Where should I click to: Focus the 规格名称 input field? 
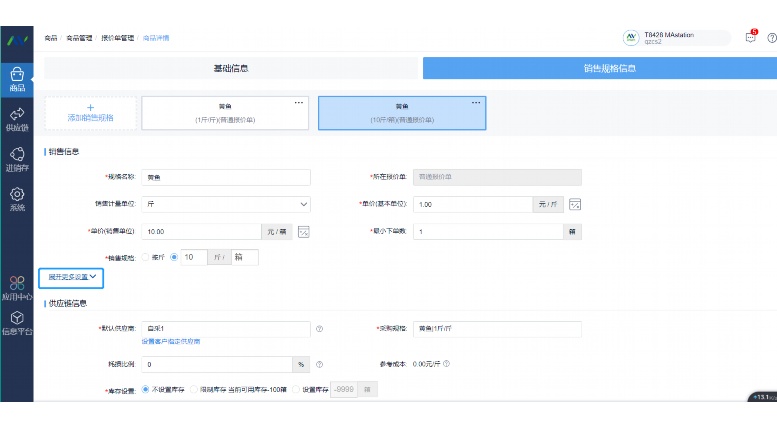tap(226, 177)
